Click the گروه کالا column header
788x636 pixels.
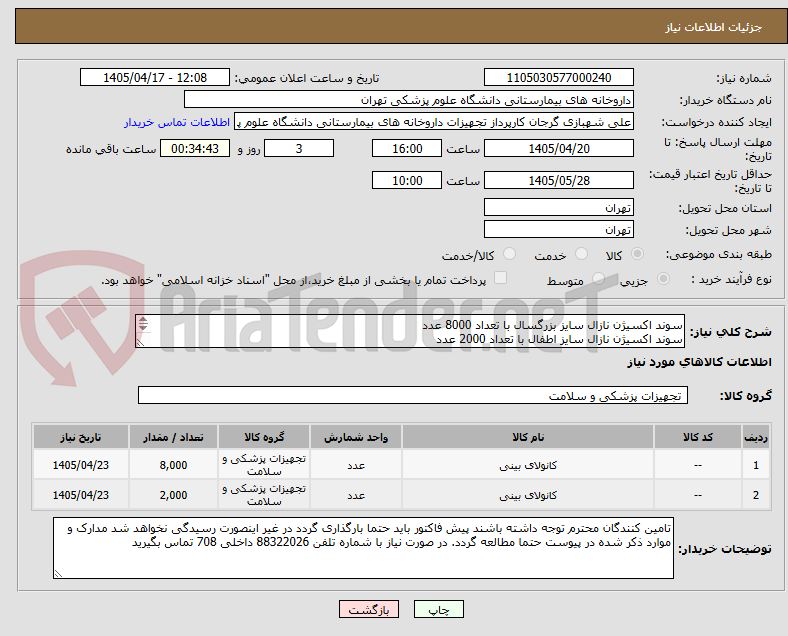click(264, 437)
